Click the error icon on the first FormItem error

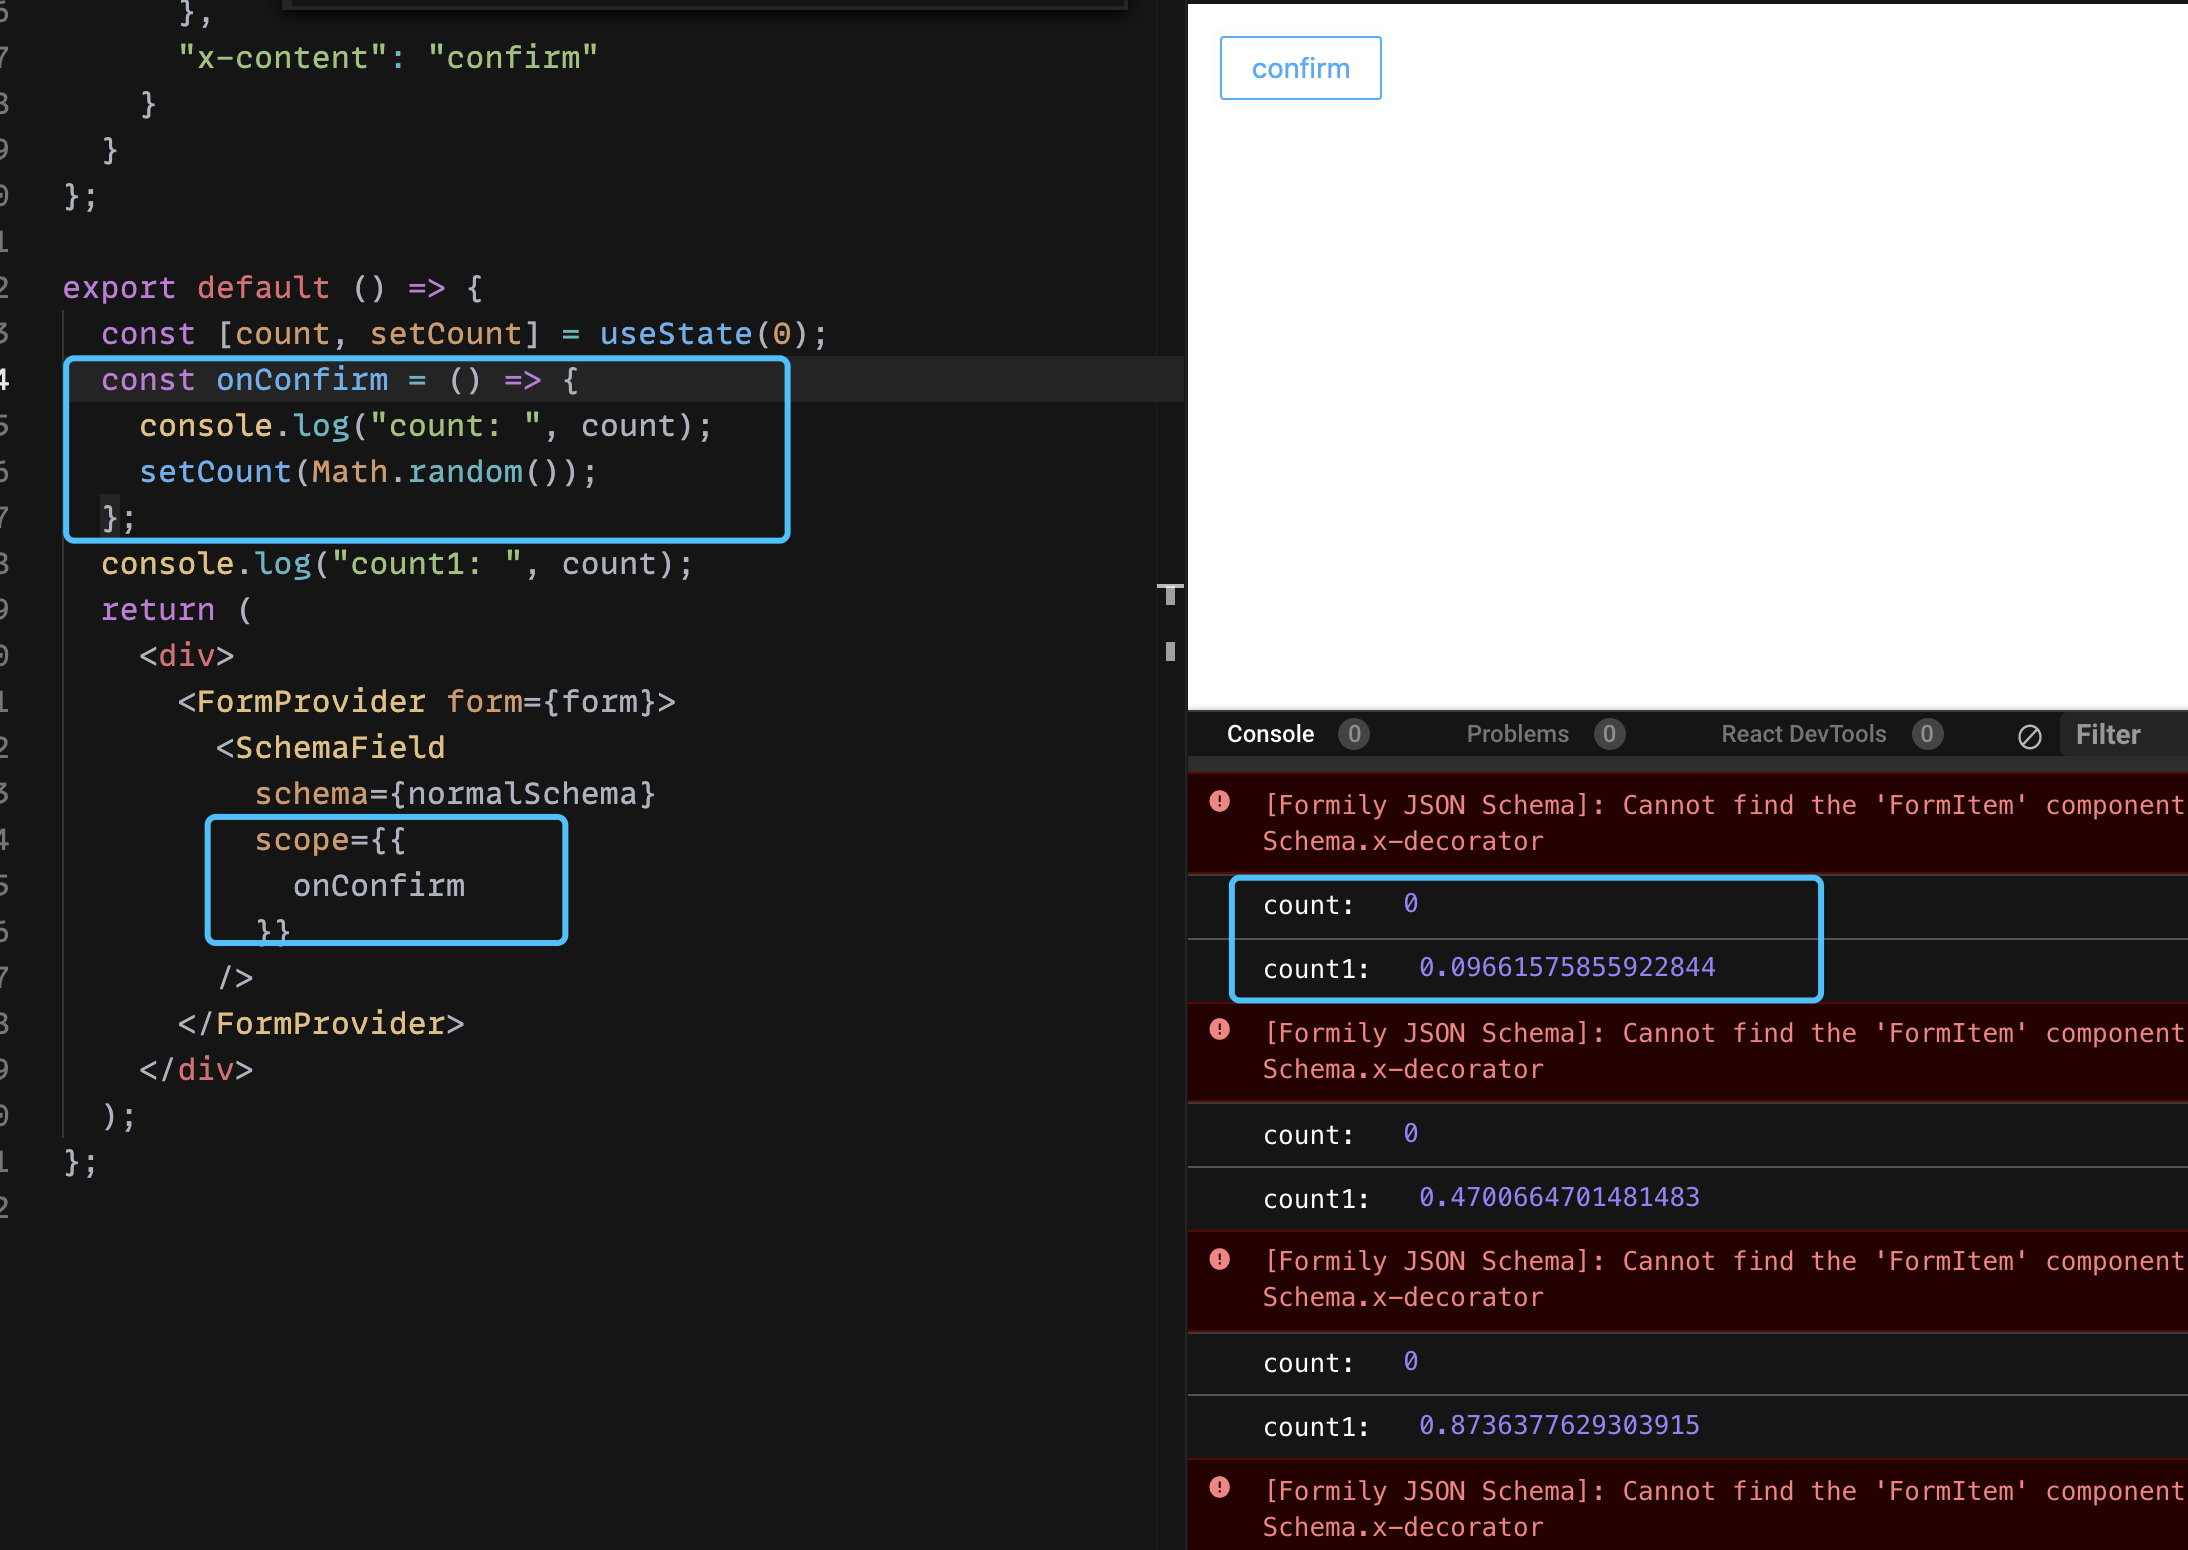pyautogui.click(x=1219, y=799)
